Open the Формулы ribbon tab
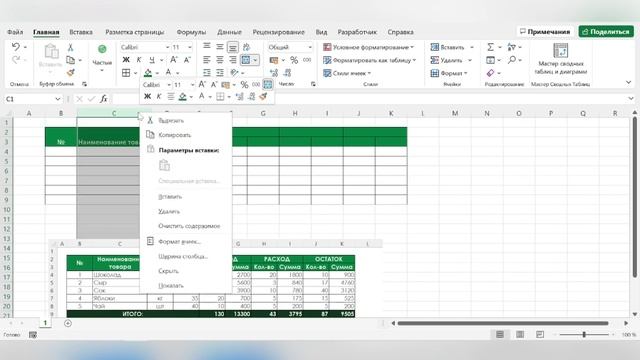The width and height of the screenshot is (640, 360). 191,32
